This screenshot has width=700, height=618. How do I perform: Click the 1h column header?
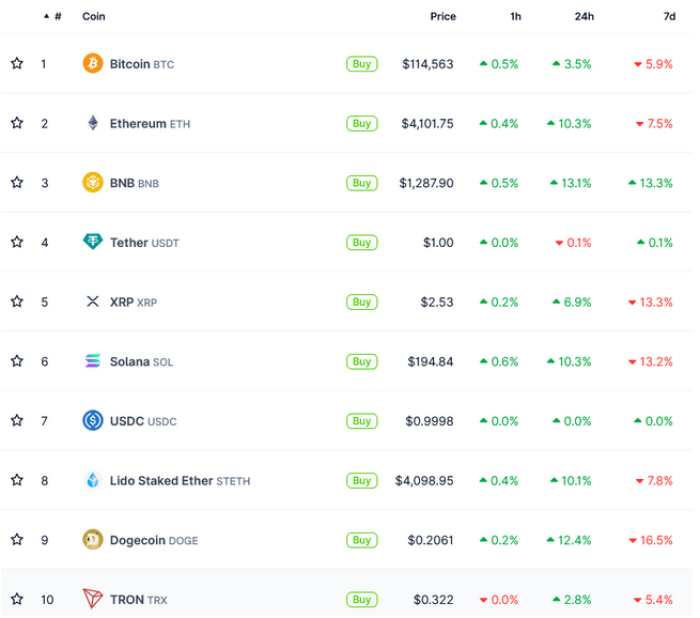515,17
